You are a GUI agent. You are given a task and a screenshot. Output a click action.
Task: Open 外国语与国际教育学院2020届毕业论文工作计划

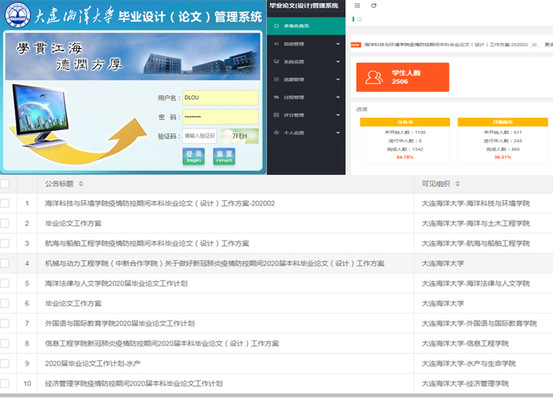click(120, 324)
